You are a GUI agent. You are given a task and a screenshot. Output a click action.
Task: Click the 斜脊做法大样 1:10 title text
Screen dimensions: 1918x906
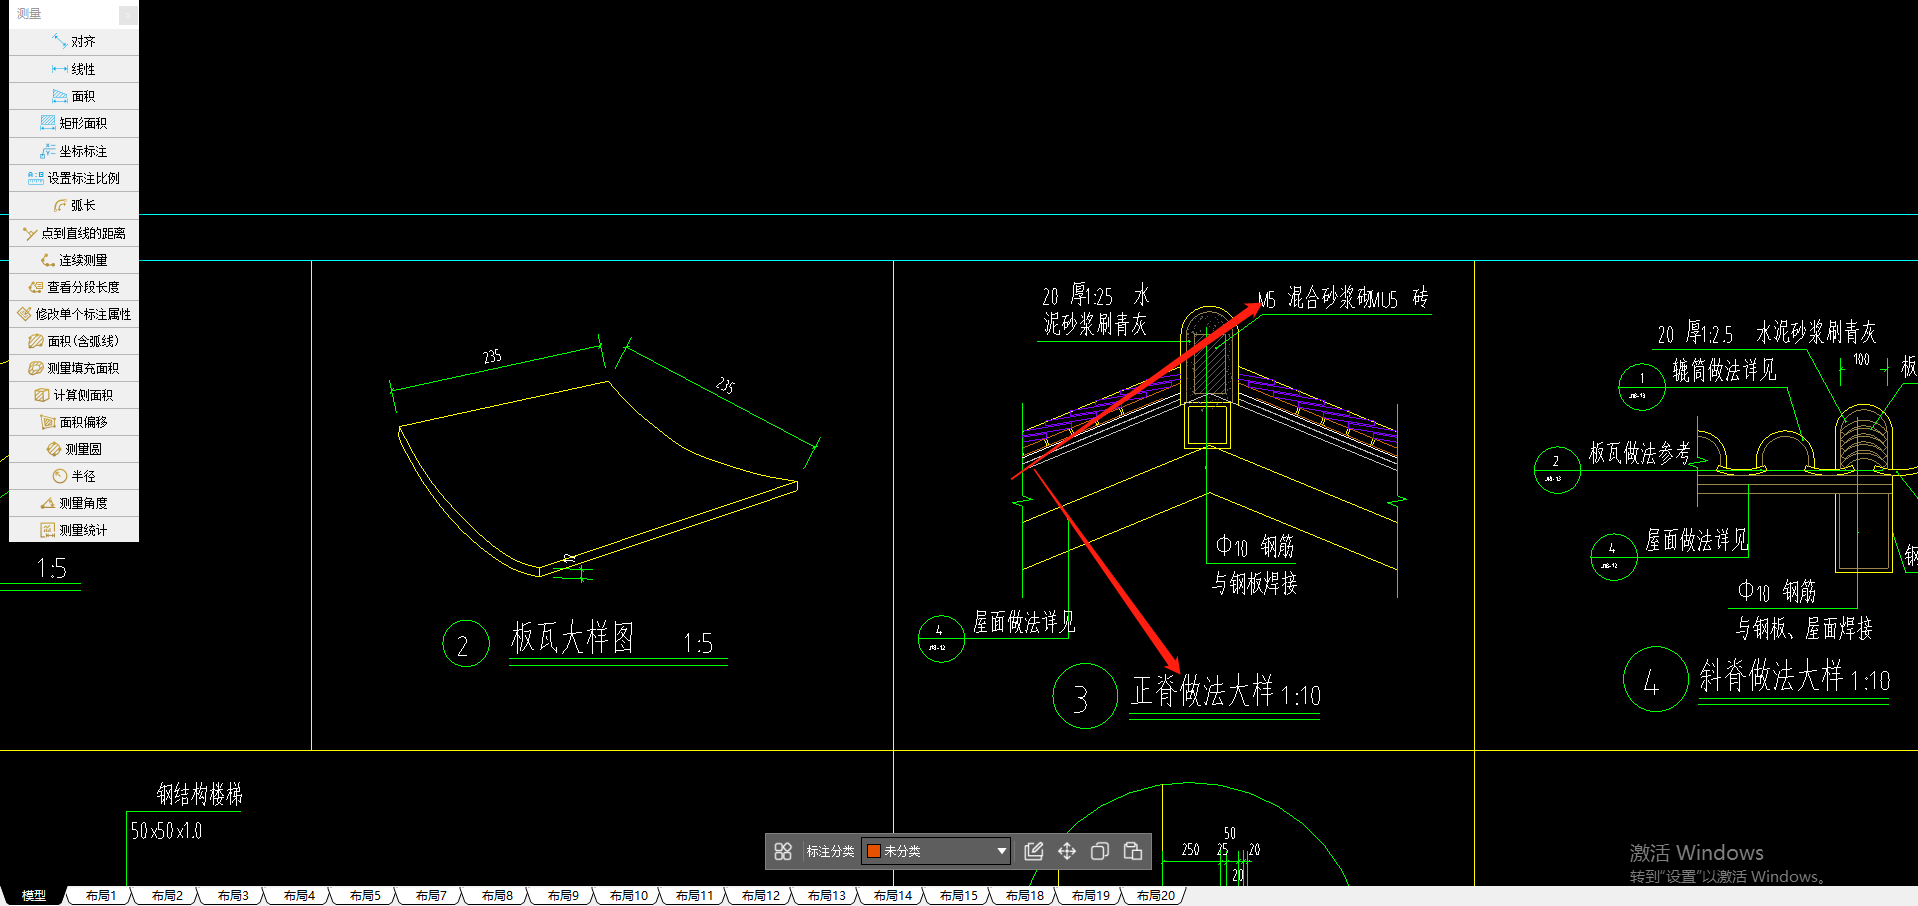pos(1795,677)
